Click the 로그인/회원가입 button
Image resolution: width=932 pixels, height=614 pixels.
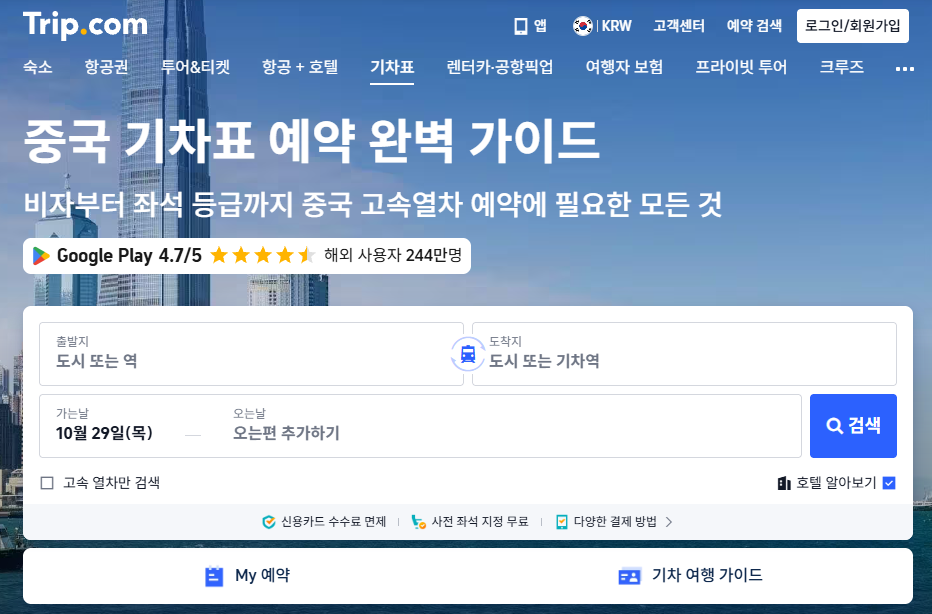[x=852, y=26]
